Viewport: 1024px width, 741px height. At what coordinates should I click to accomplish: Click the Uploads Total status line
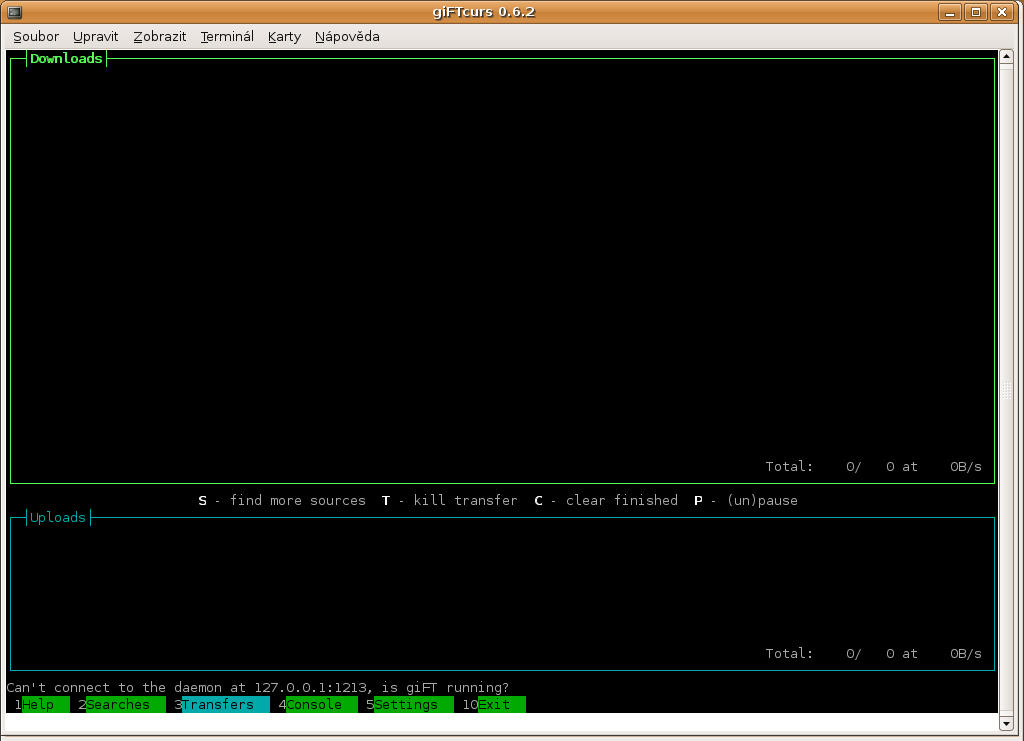[x=873, y=654]
